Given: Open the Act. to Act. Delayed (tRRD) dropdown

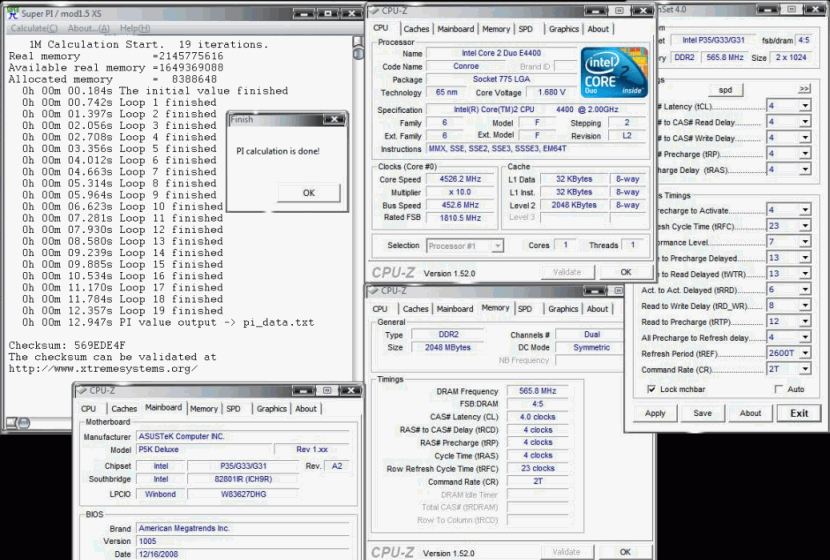Looking at the screenshot, I should pos(805,290).
